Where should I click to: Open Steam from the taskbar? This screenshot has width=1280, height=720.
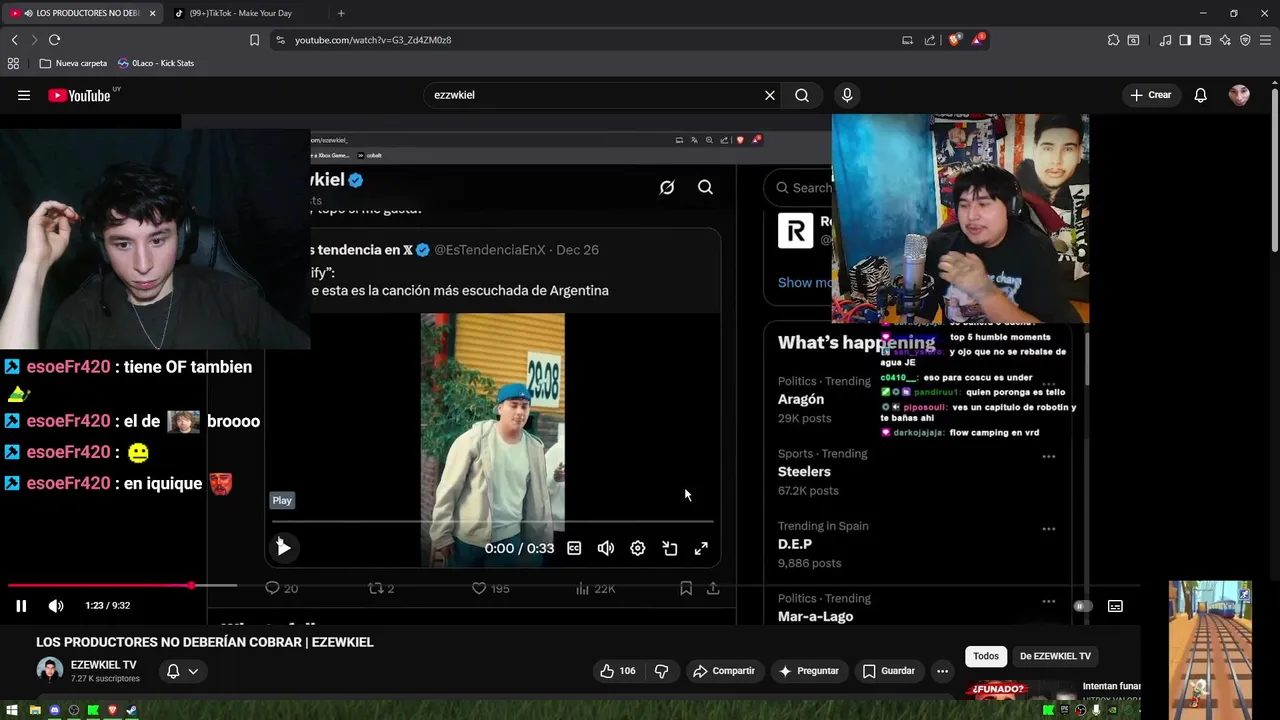tap(132, 710)
